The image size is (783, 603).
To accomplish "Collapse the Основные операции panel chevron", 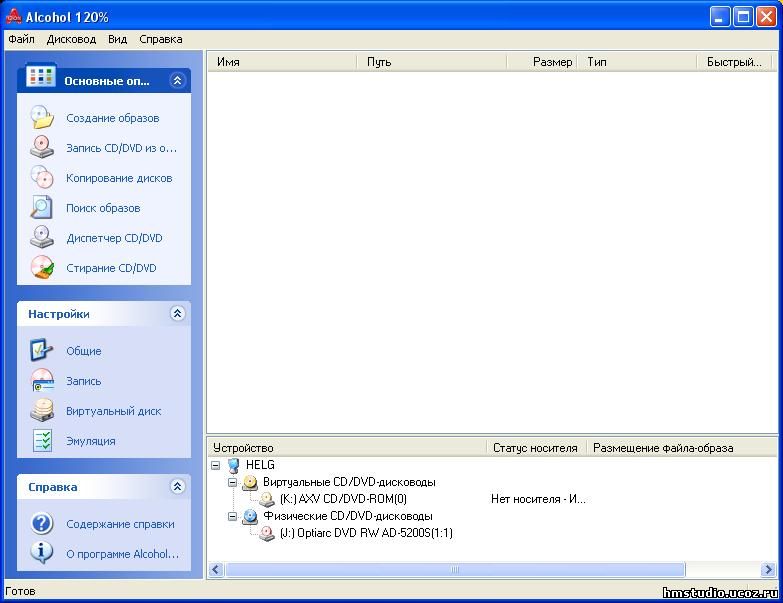I will 177,80.
